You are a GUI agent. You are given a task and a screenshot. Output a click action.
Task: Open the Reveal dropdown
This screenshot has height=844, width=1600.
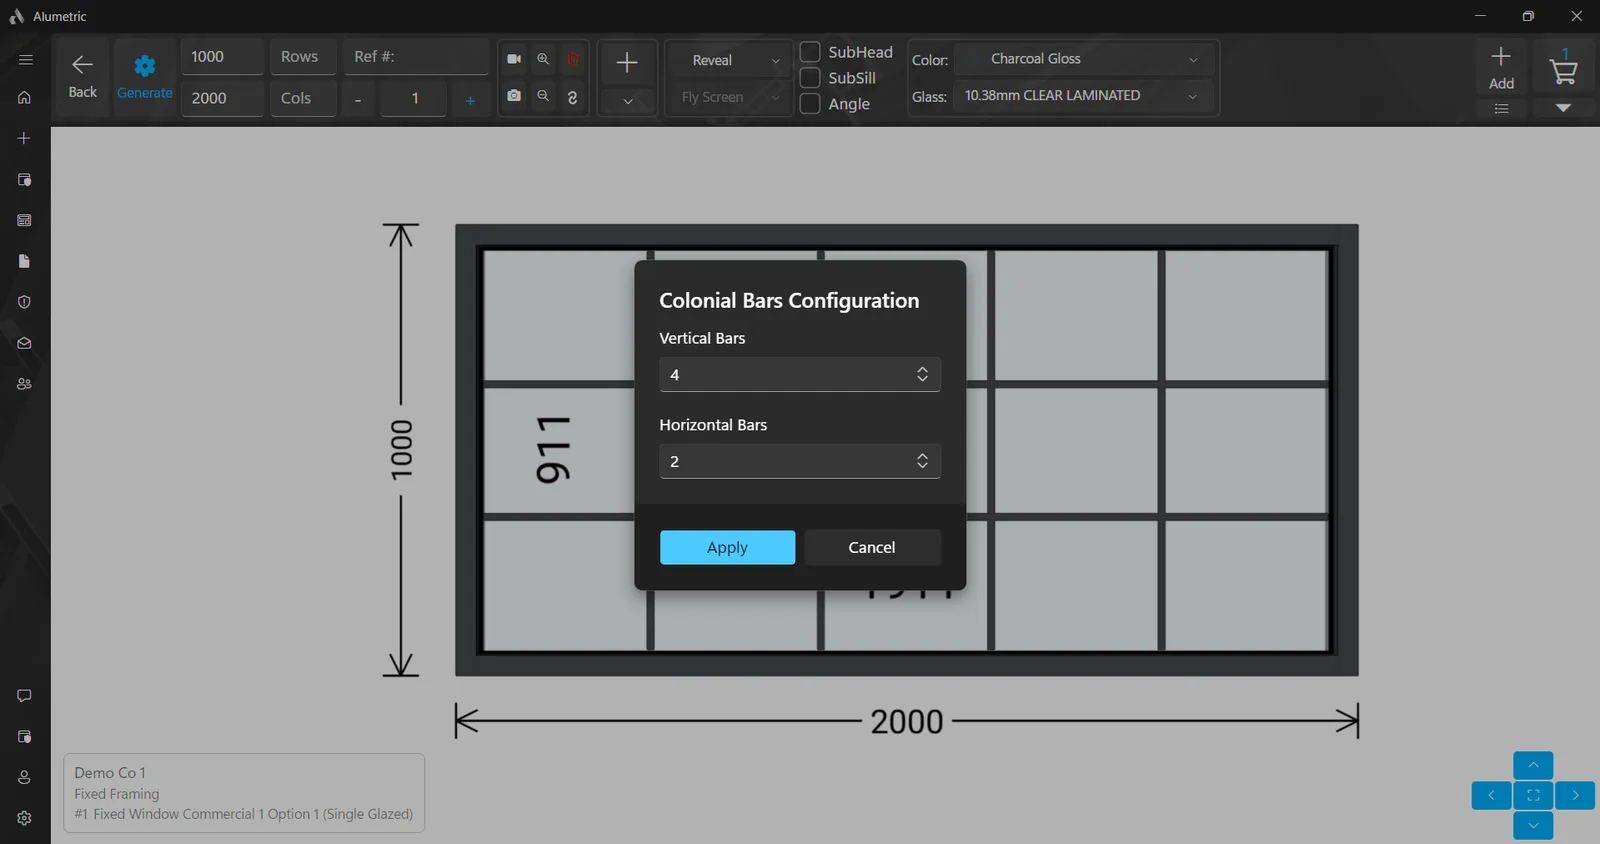click(729, 60)
